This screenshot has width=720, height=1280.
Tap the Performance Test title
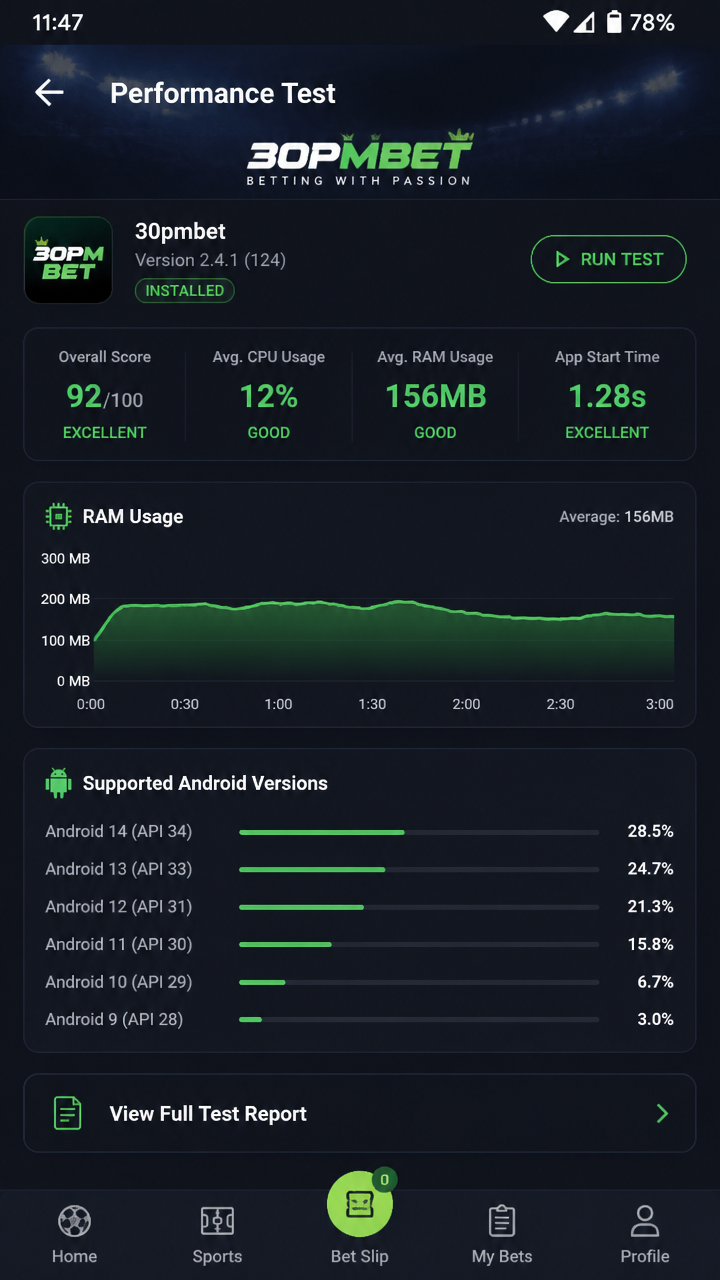pos(223,93)
